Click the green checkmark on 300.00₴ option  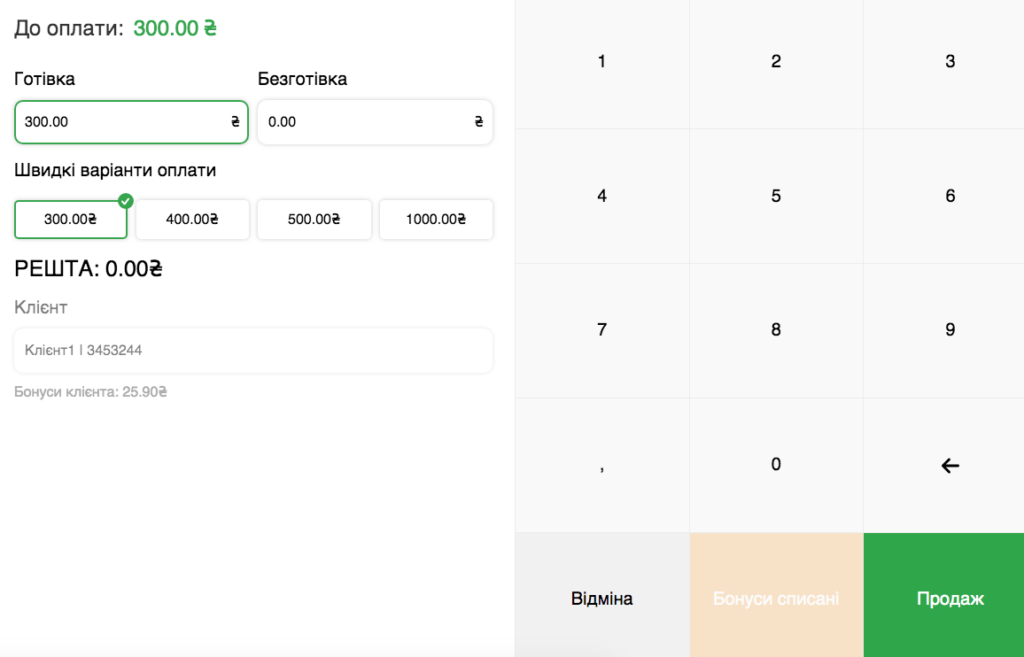click(125, 201)
